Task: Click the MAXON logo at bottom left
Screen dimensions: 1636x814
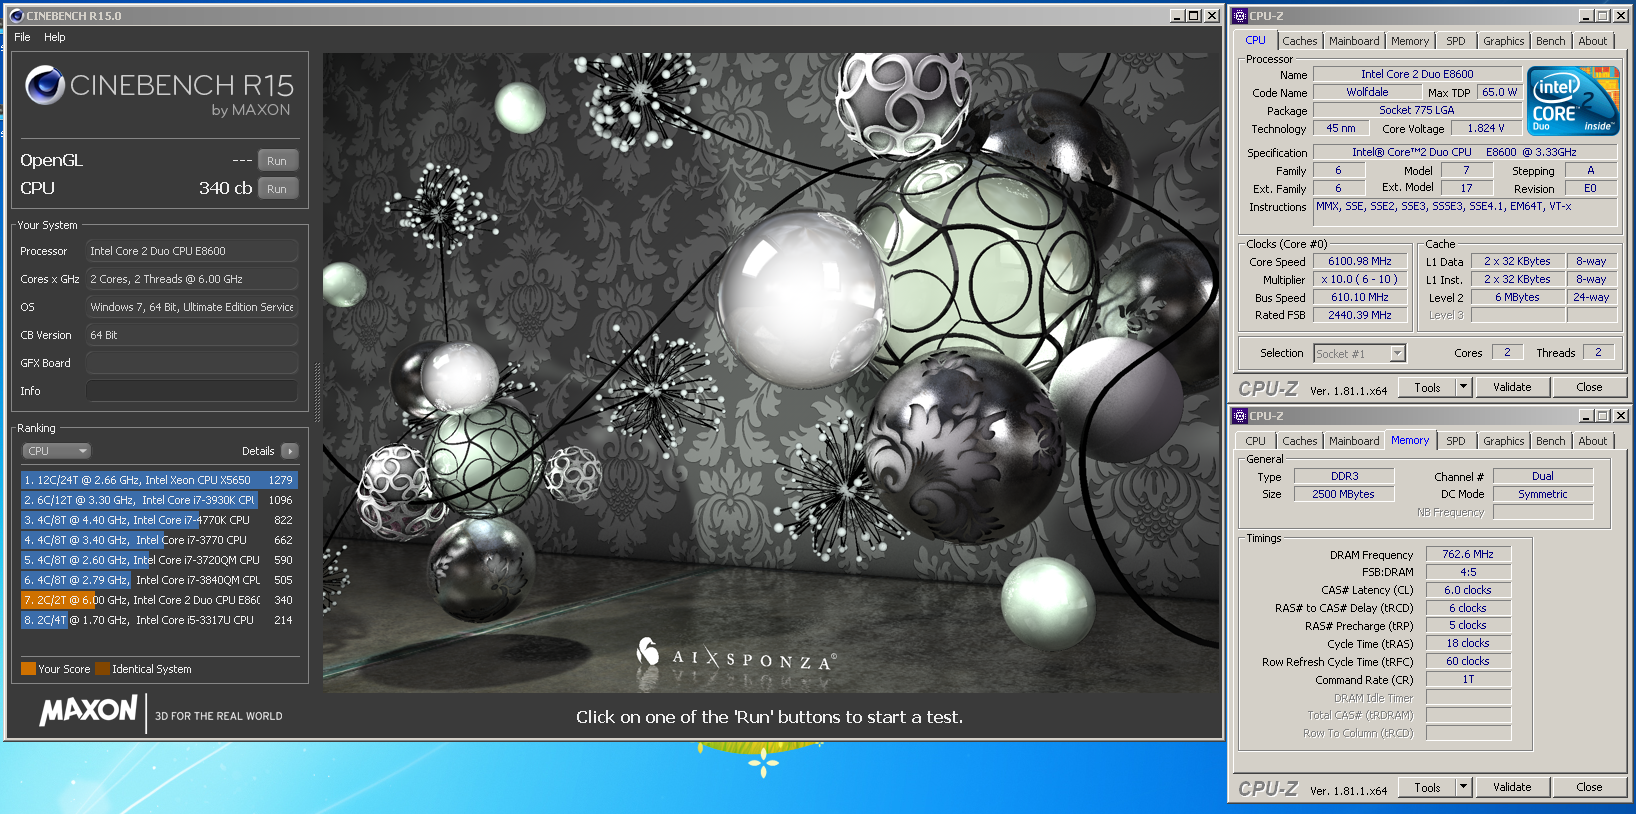Action: click(x=88, y=711)
